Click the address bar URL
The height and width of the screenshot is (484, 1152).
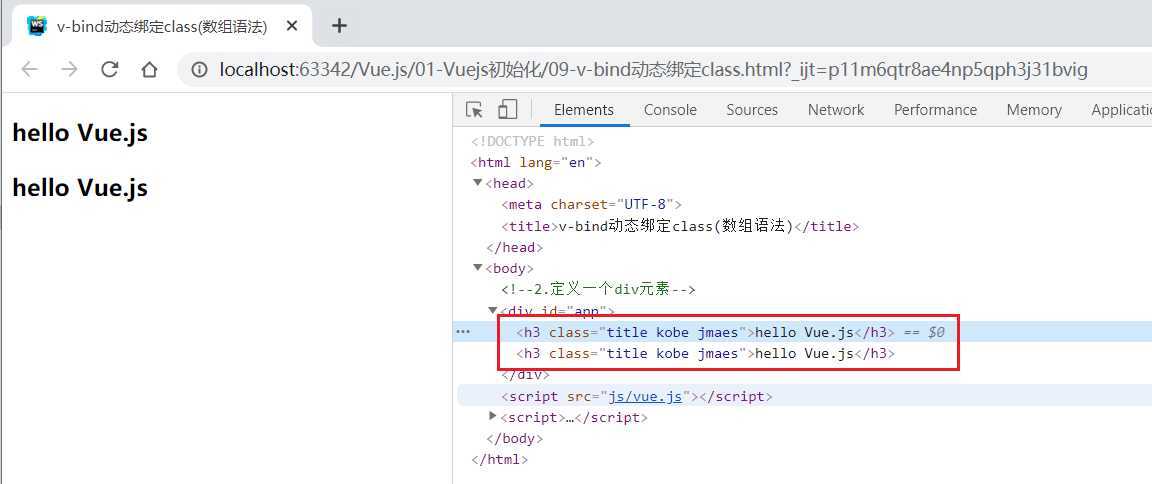coord(654,70)
